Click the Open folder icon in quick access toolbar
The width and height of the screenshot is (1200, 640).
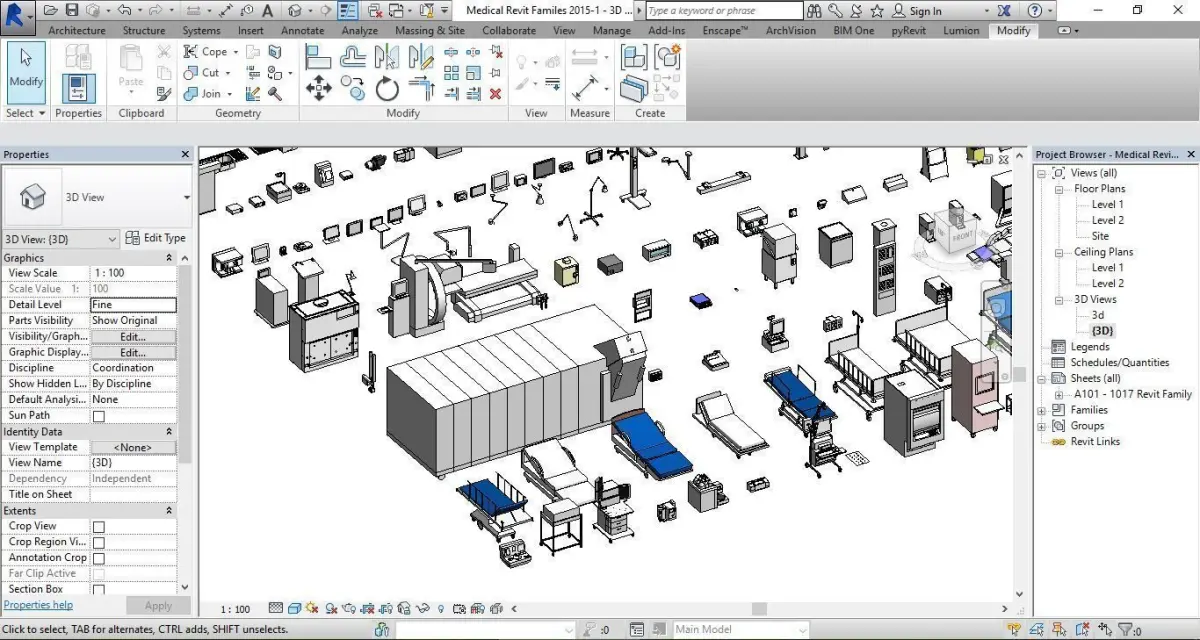click(x=50, y=11)
